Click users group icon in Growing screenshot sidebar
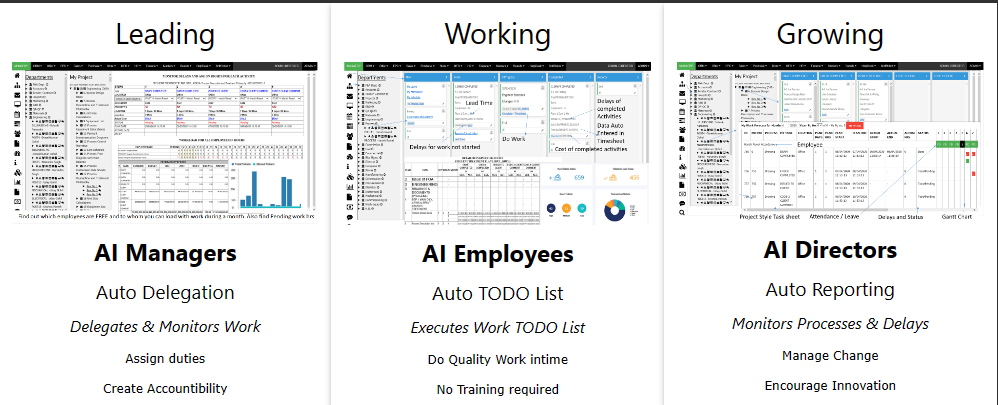Screen dimensions: 998x405 pos(682,130)
